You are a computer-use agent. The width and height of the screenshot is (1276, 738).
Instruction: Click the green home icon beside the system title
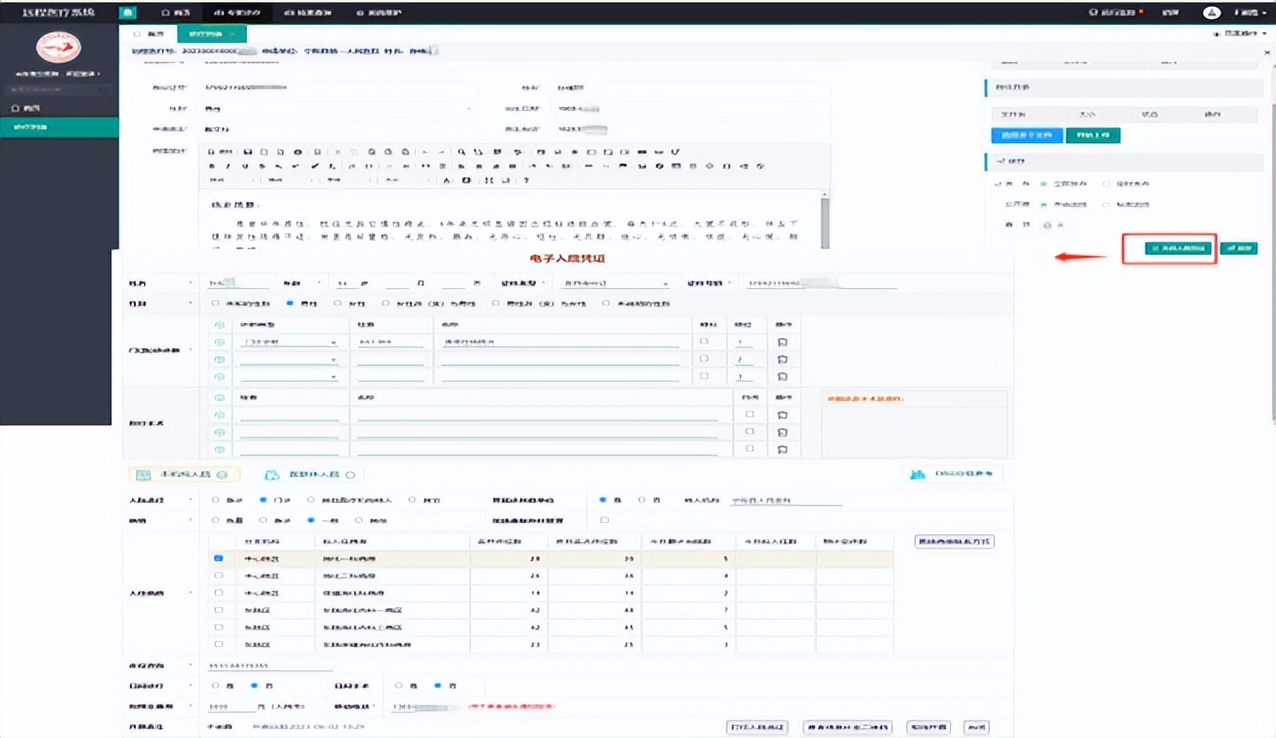click(x=127, y=13)
